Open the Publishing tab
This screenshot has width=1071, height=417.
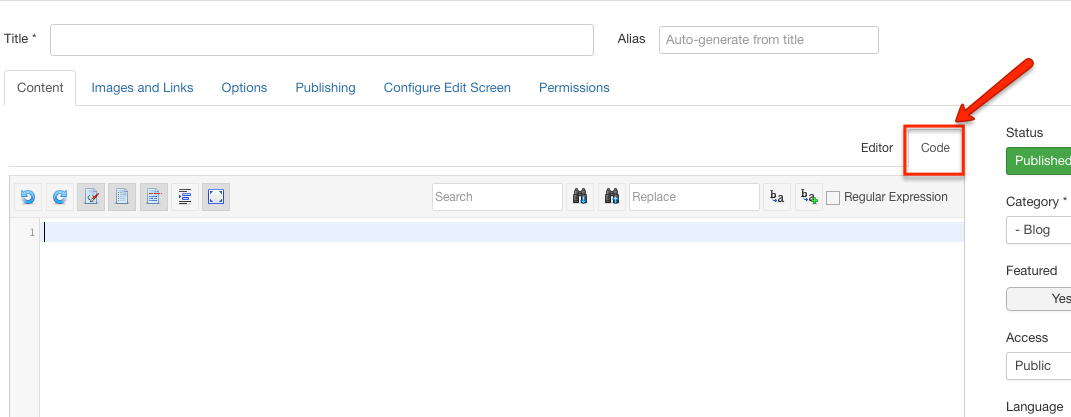[x=325, y=87]
